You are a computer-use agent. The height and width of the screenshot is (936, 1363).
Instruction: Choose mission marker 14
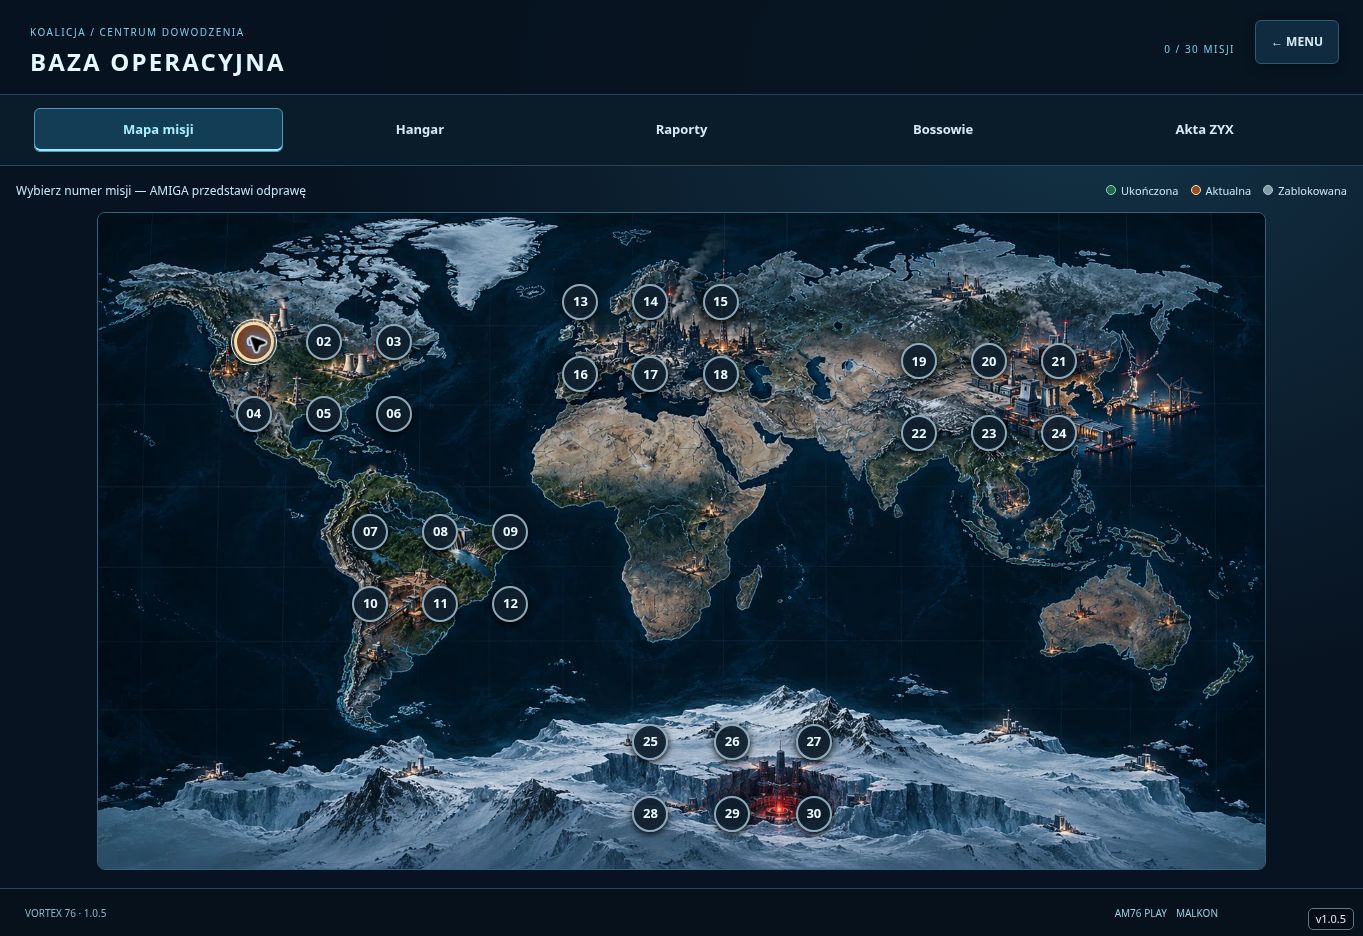[650, 302]
